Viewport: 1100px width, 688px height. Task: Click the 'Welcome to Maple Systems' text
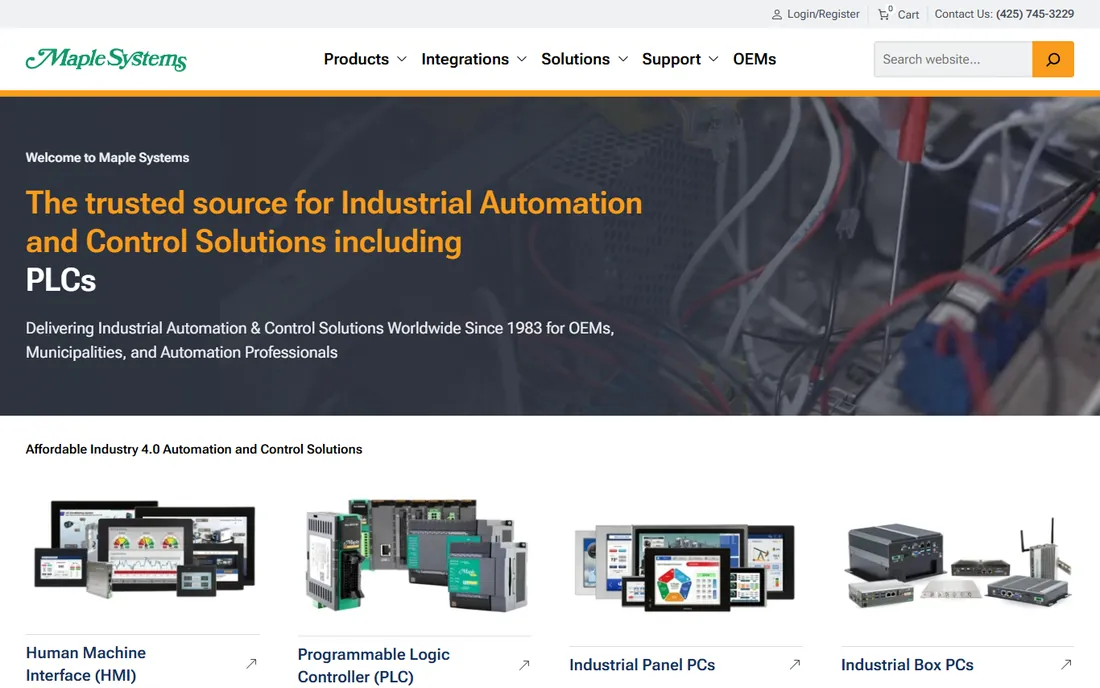click(x=107, y=158)
